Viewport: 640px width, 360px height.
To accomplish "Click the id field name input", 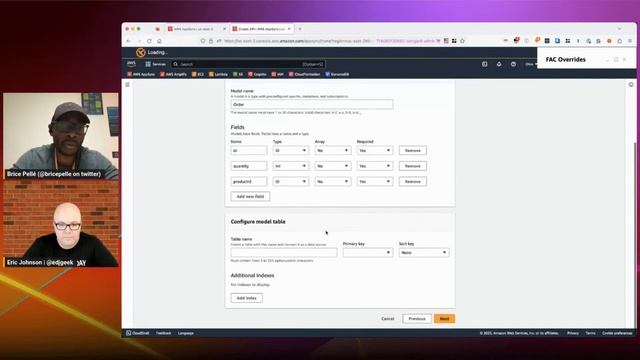I will (x=249, y=151).
